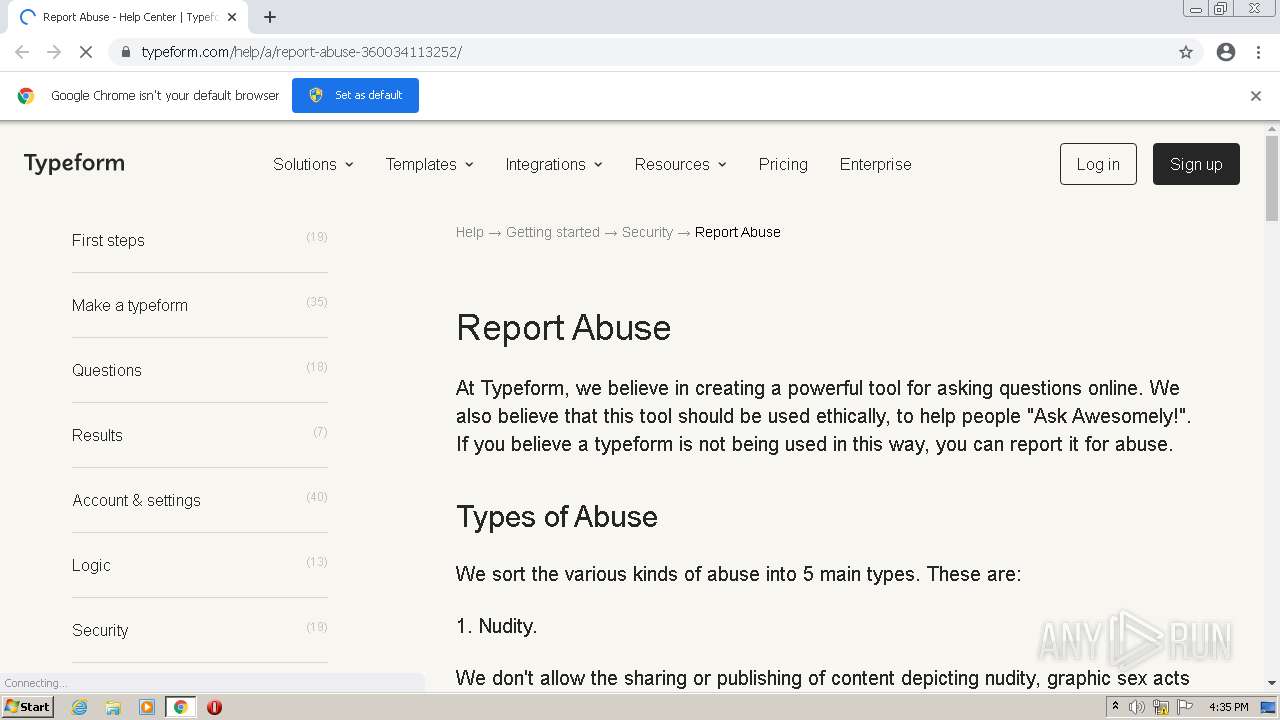Click Set as default button

[355, 96]
